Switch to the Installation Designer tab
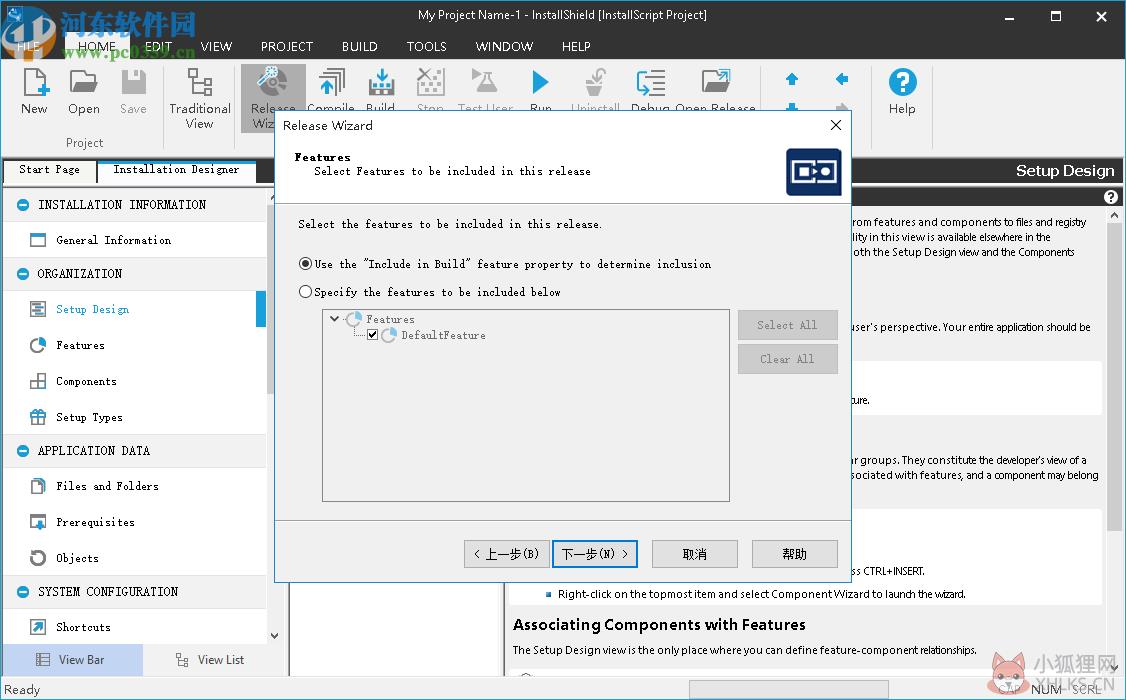This screenshot has width=1126, height=700. 176,170
